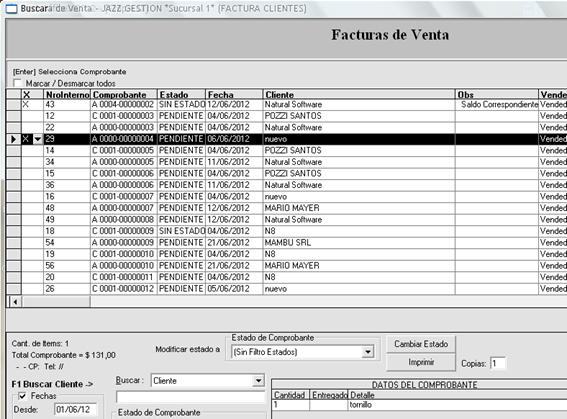Toggle the Marcar / Desmarcar todos checkbox
The height and width of the screenshot is (419, 567).
(17, 83)
